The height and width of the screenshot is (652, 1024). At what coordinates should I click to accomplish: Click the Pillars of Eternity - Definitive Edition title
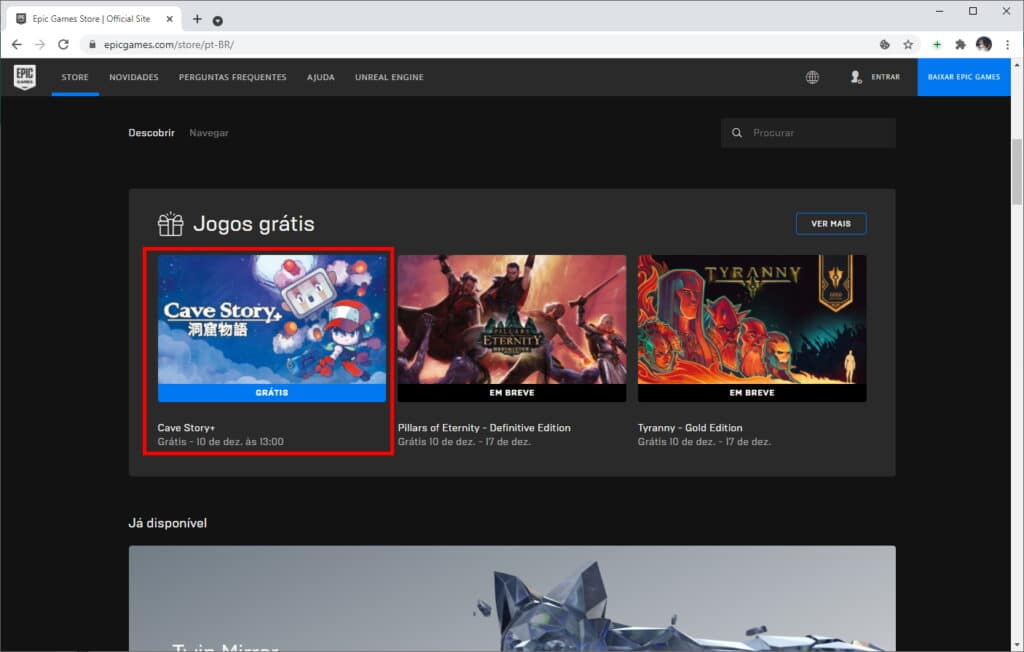(x=484, y=428)
